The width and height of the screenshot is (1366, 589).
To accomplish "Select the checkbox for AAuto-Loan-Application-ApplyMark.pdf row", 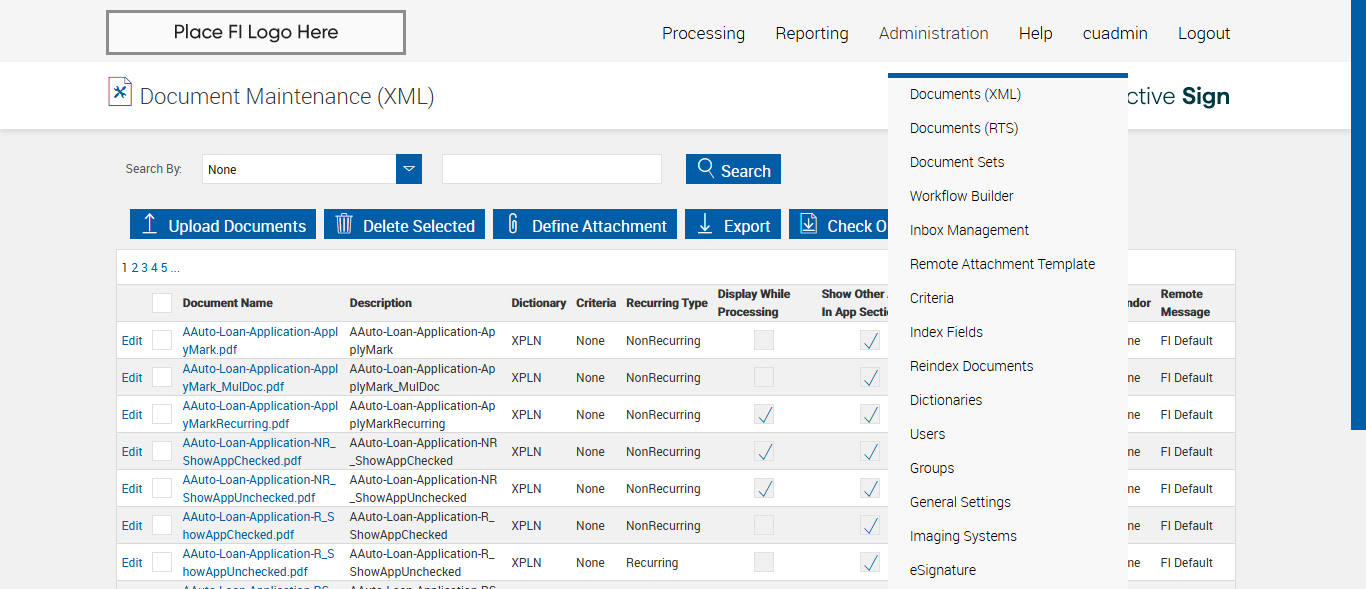I will (x=162, y=340).
